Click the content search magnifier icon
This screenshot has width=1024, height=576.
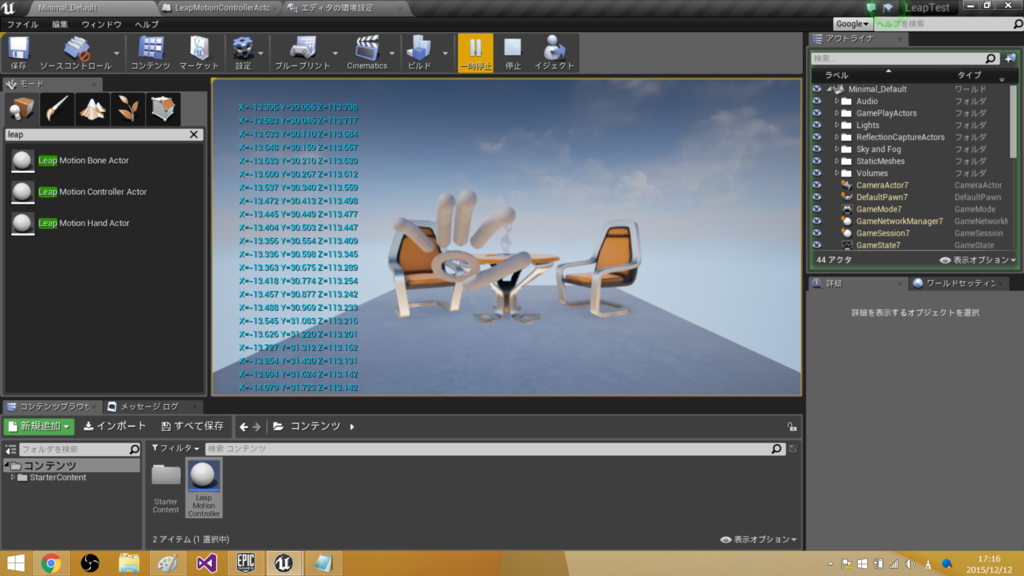[776, 449]
